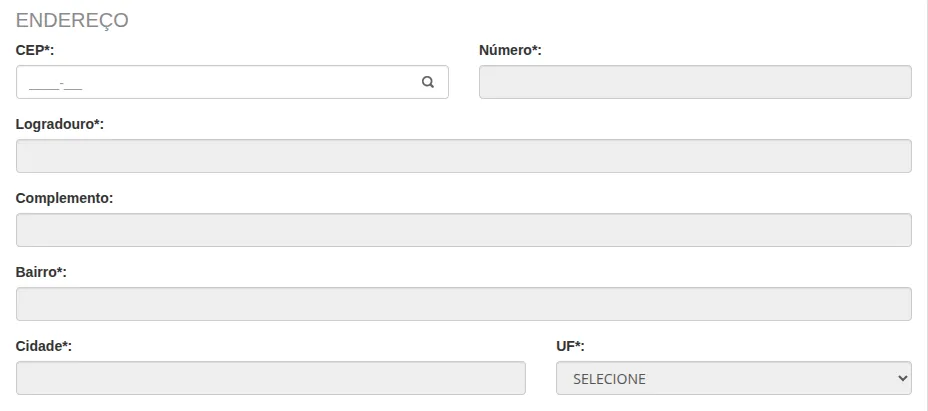Click the ENDEREÇO section heading

[x=72, y=20]
